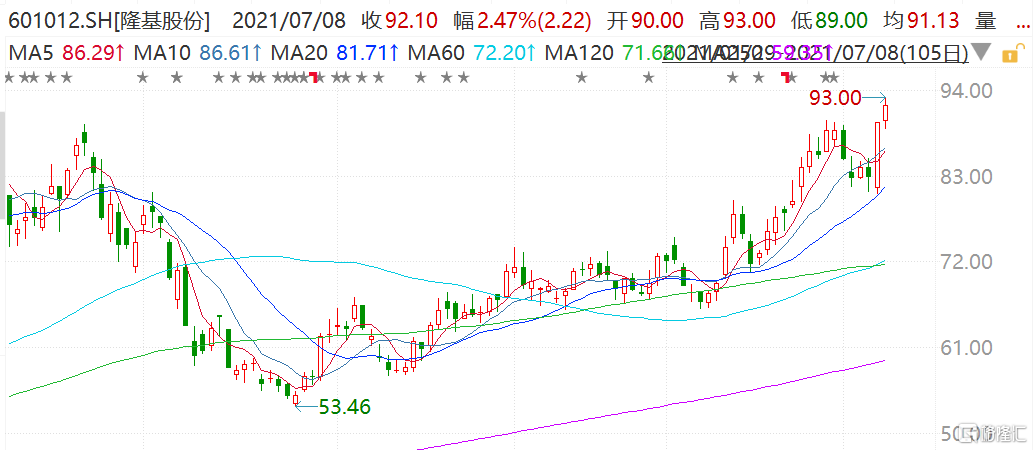This screenshot has width=1033, height=450.
Task: Click the low value 低89.00
Action: coord(830,21)
